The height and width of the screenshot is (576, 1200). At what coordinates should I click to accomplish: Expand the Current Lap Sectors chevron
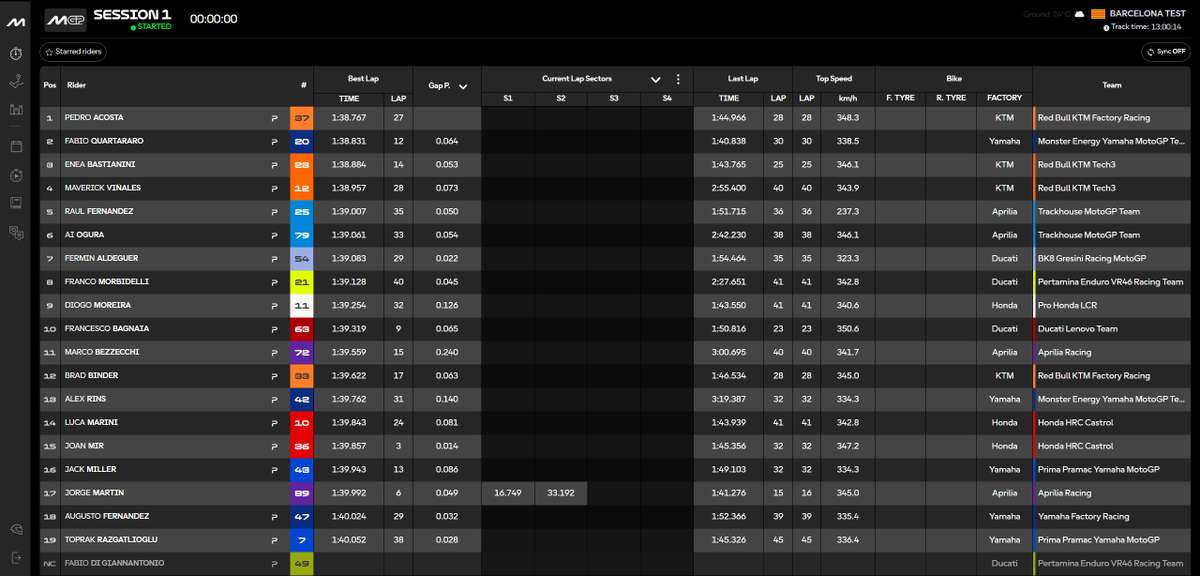pyautogui.click(x=656, y=79)
